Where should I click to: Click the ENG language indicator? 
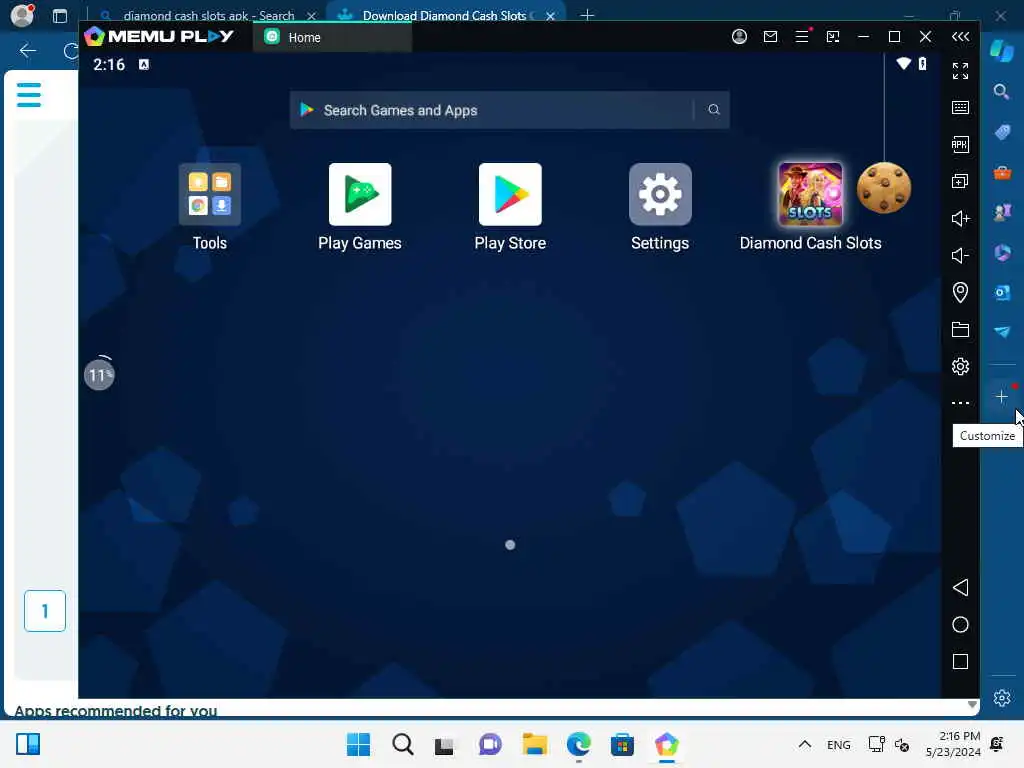[839, 744]
